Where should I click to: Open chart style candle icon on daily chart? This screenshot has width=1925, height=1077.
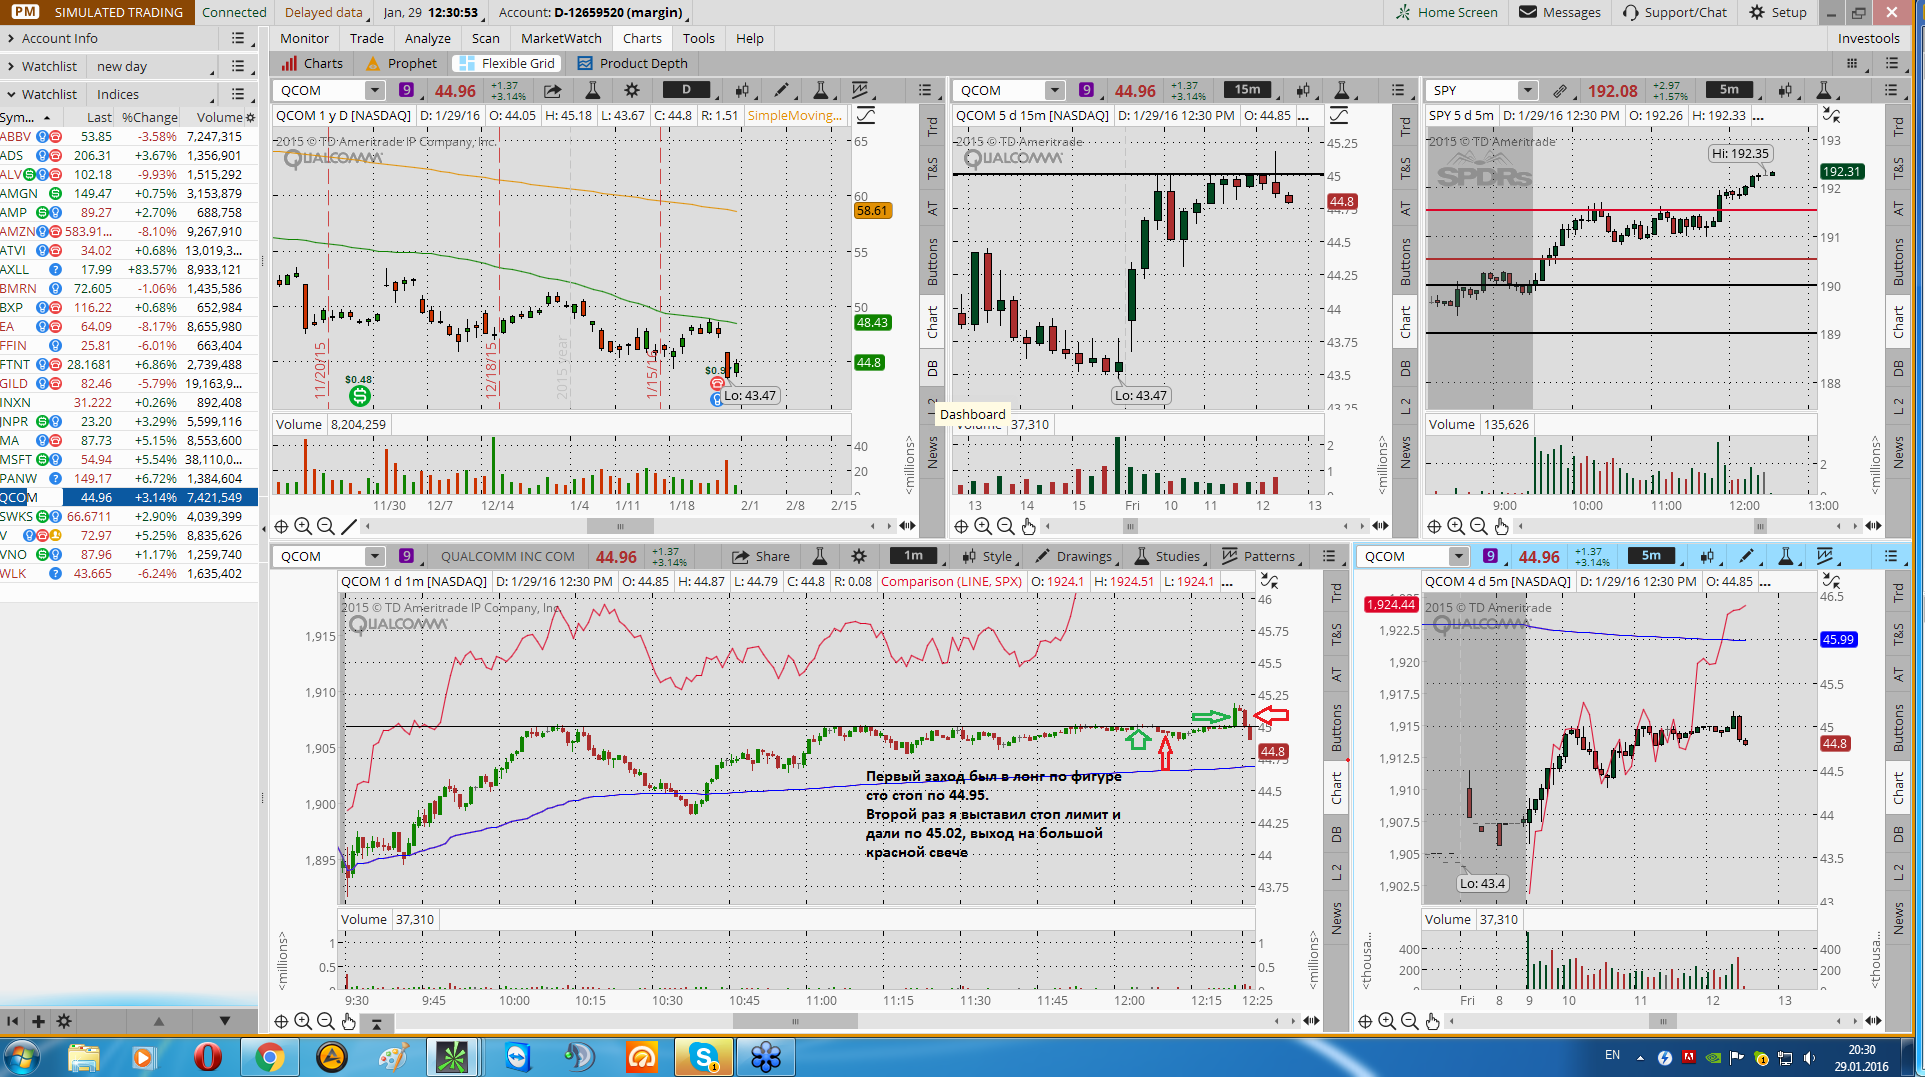coord(742,90)
